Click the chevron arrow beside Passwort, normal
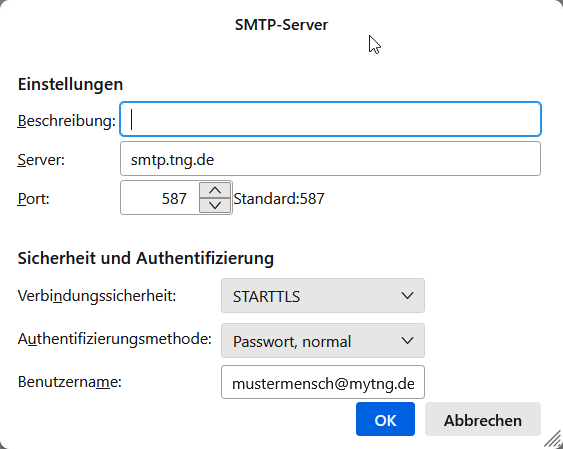Image resolution: width=563 pixels, height=449 pixels. [407, 341]
